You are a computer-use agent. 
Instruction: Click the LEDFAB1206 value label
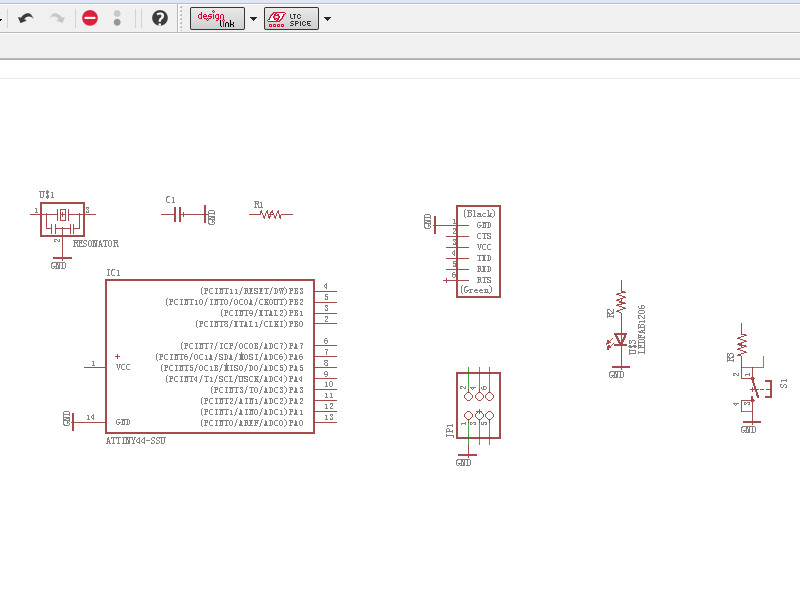[x=642, y=330]
